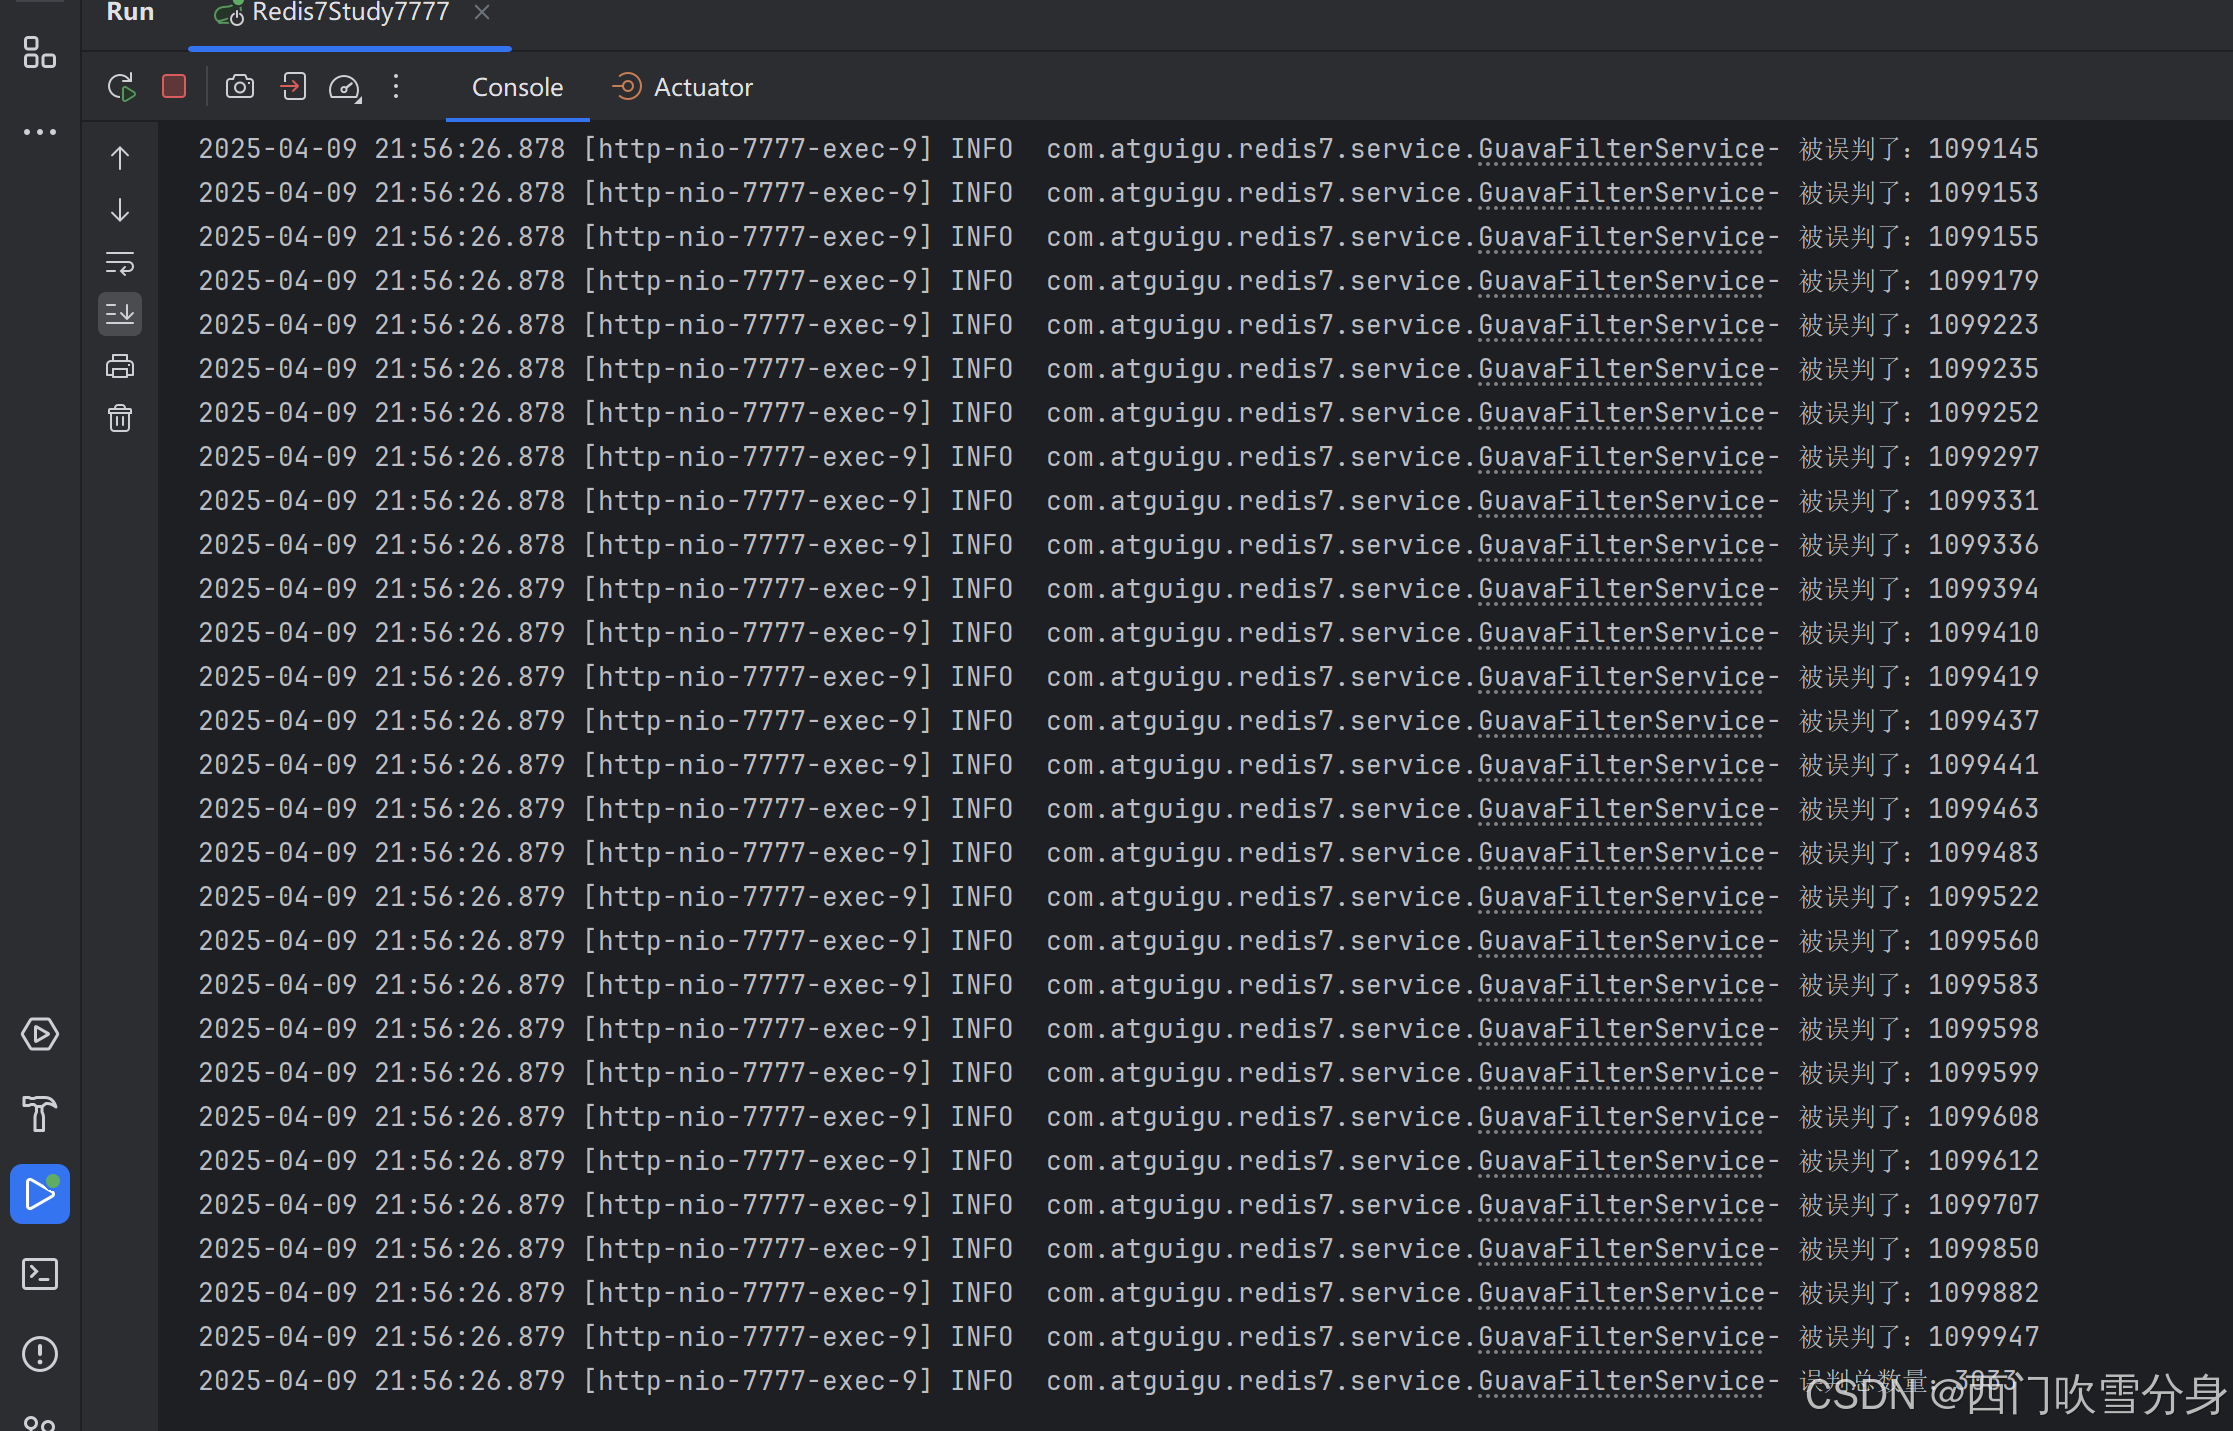This screenshot has height=1431, width=2233.
Task: Open the Terminal tool window
Action: 40,1274
